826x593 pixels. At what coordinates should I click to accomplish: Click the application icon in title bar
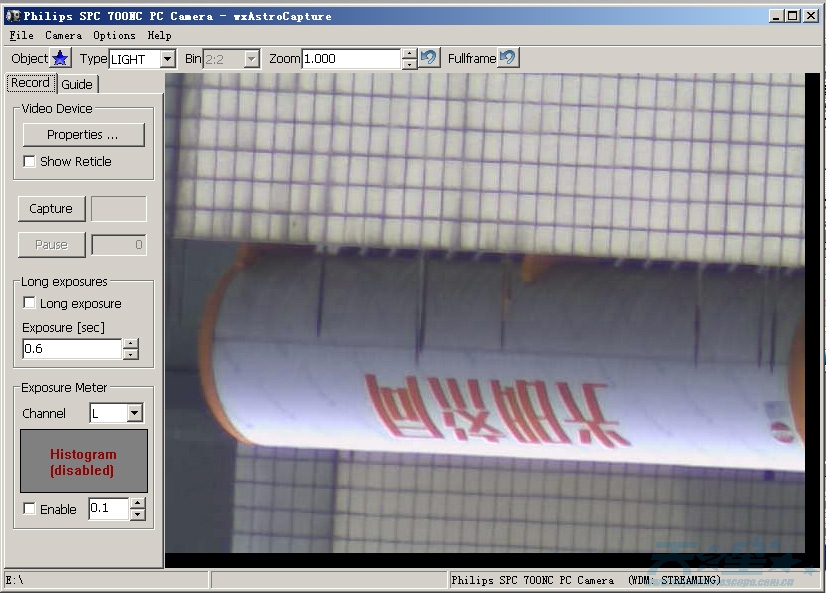(13, 16)
